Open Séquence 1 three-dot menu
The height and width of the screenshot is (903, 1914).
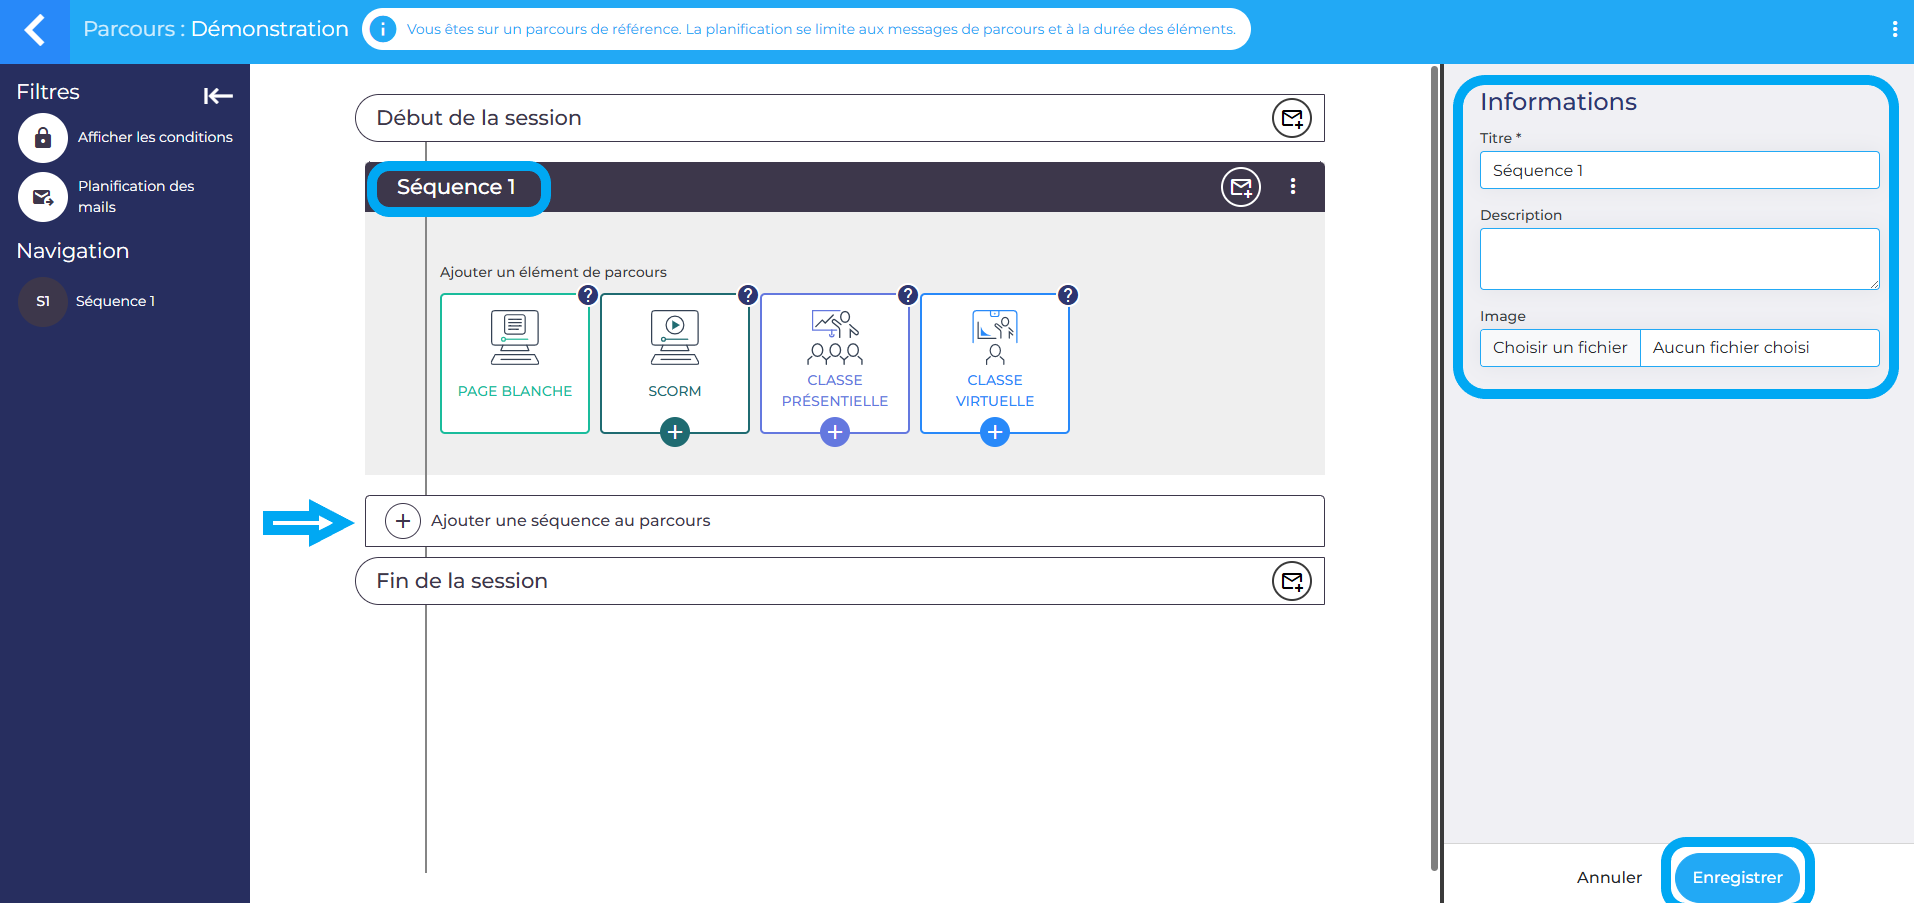[1293, 187]
